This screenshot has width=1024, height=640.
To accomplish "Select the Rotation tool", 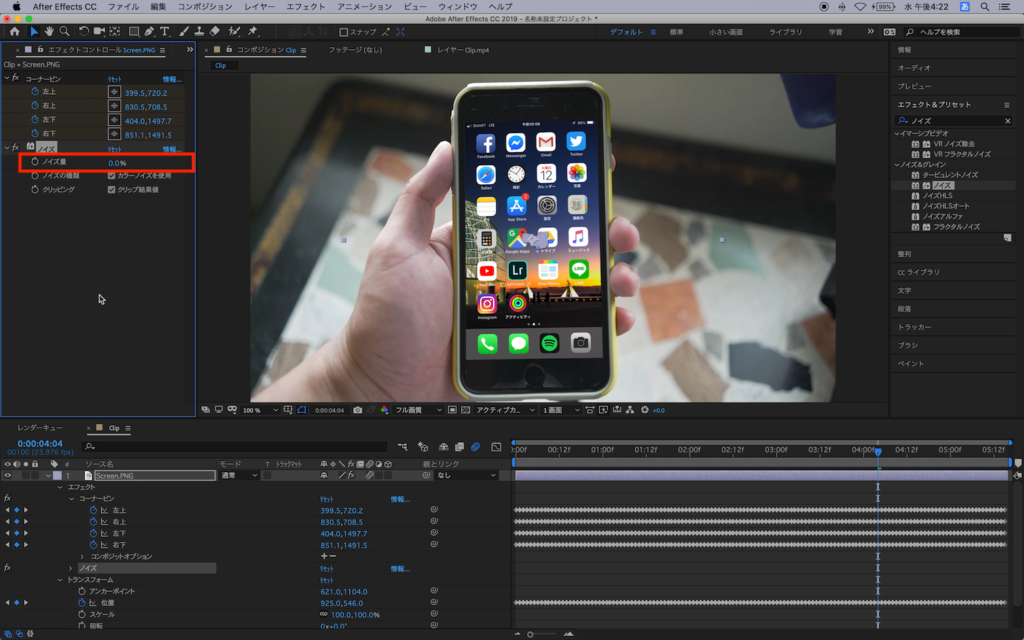I will (84, 32).
